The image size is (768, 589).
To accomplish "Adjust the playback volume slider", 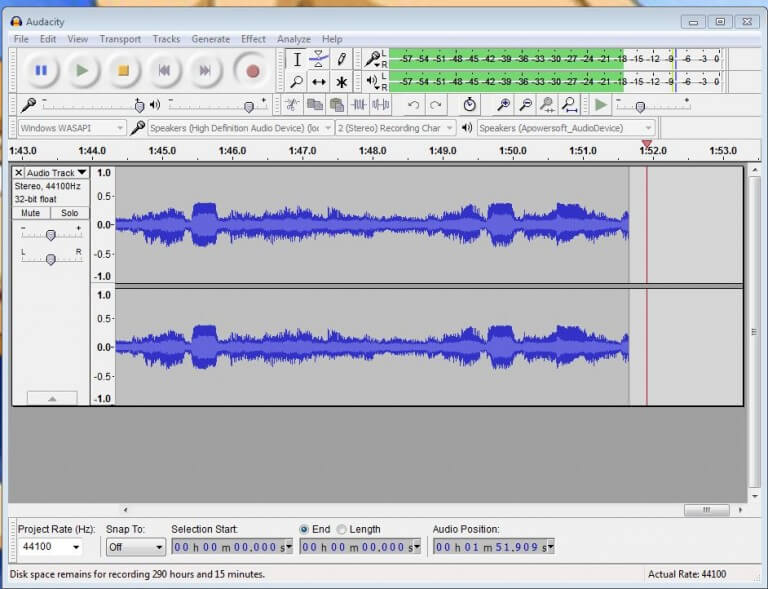I will (249, 106).
